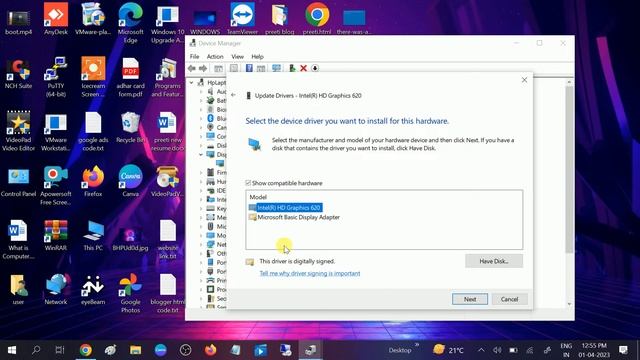Select Intel(R) HD Graphics 620 model
Screen dimensions: 640x360
pyautogui.click(x=289, y=208)
